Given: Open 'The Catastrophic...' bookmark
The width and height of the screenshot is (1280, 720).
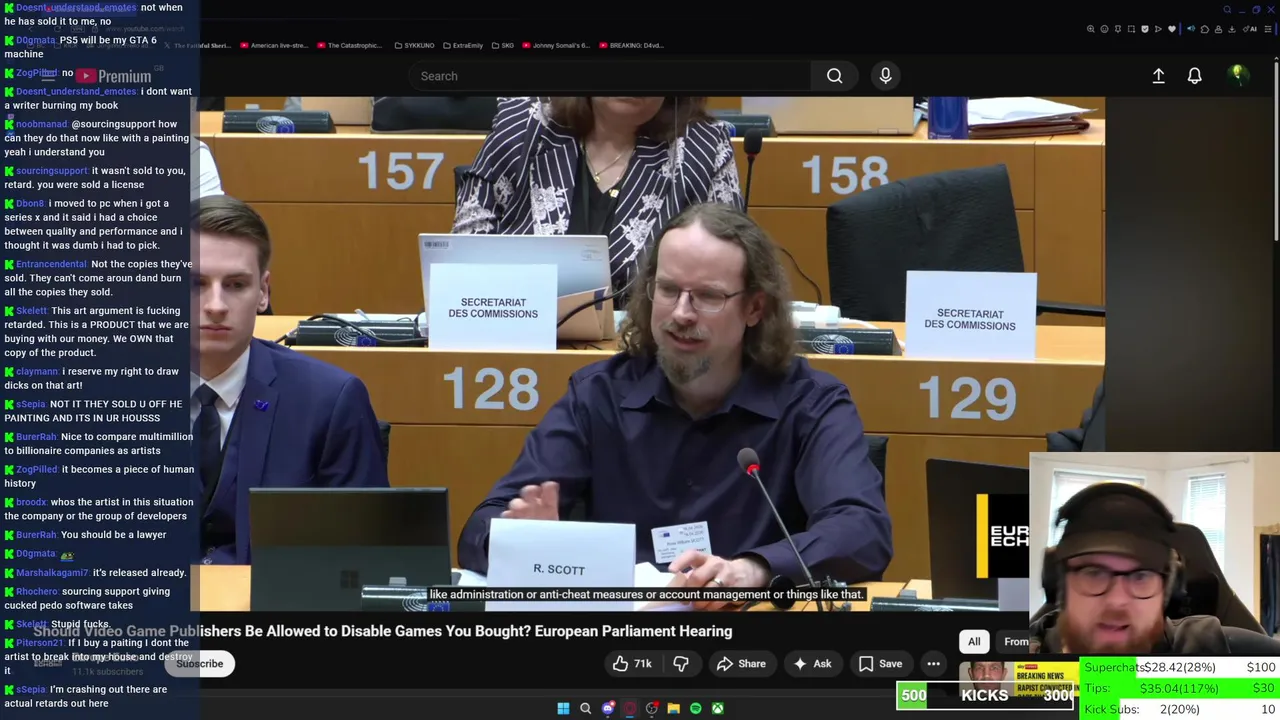Looking at the screenshot, I should click(x=348, y=45).
